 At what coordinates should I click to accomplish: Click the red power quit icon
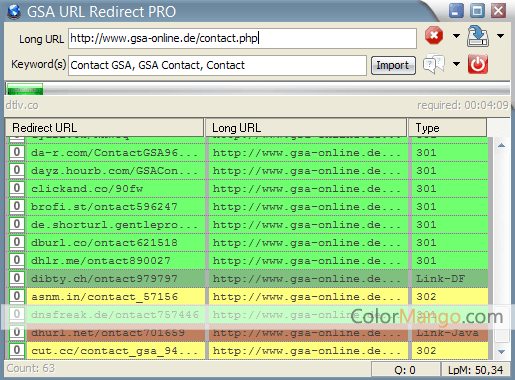[x=478, y=64]
